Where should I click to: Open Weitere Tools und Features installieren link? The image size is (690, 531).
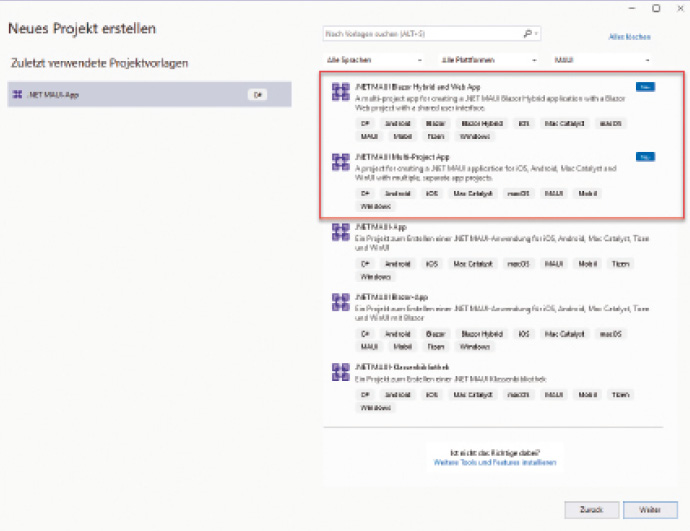tap(495, 462)
